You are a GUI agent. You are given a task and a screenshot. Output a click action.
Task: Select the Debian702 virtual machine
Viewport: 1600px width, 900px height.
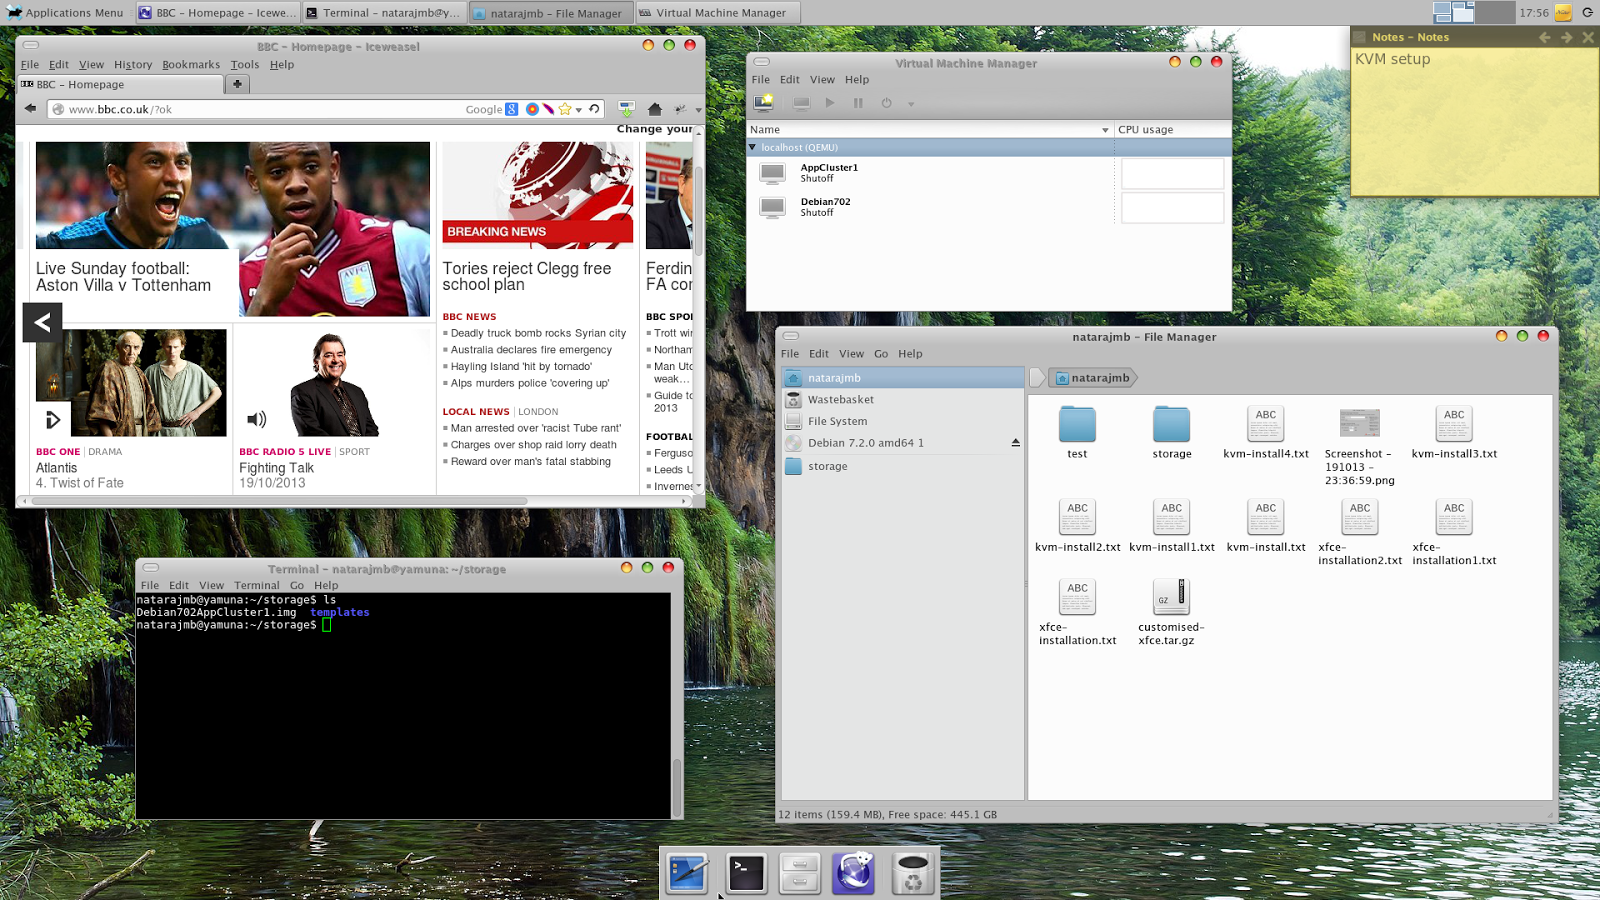(930, 207)
